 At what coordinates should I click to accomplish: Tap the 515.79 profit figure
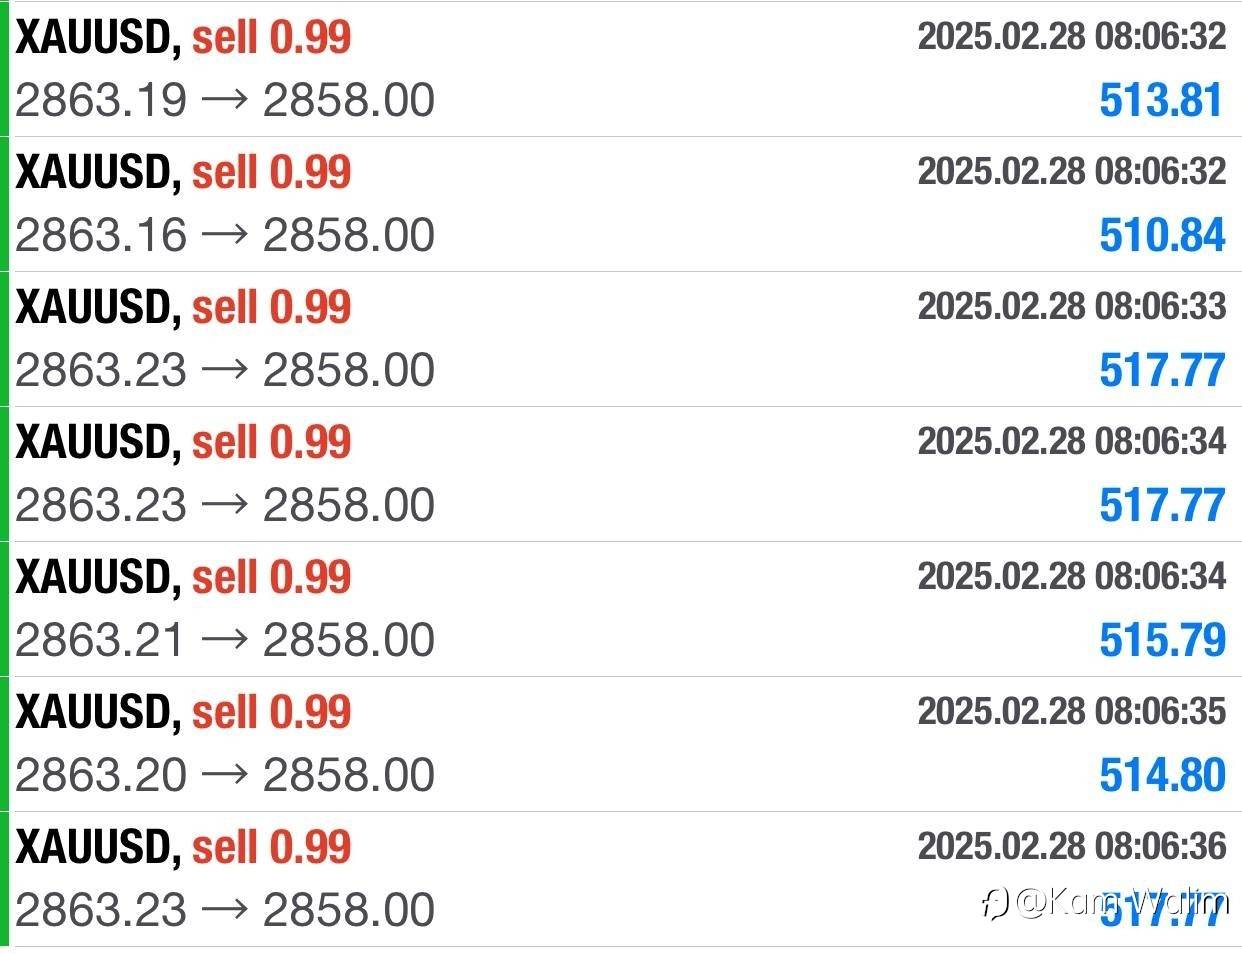click(x=1161, y=641)
